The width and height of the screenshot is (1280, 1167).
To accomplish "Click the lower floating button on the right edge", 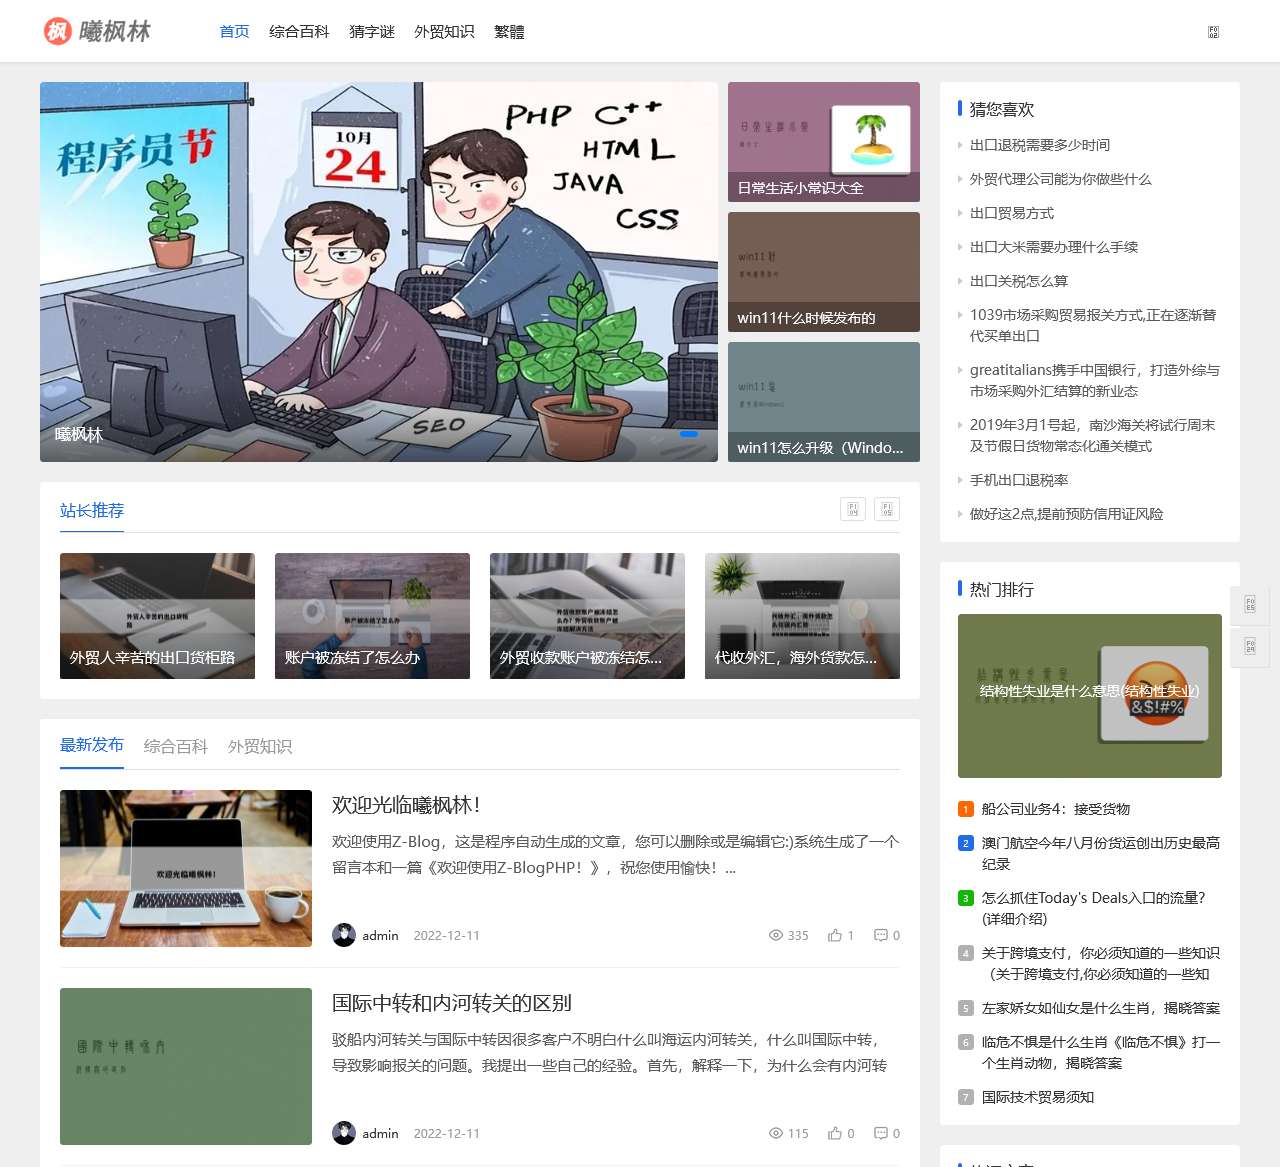I will pyautogui.click(x=1250, y=647).
